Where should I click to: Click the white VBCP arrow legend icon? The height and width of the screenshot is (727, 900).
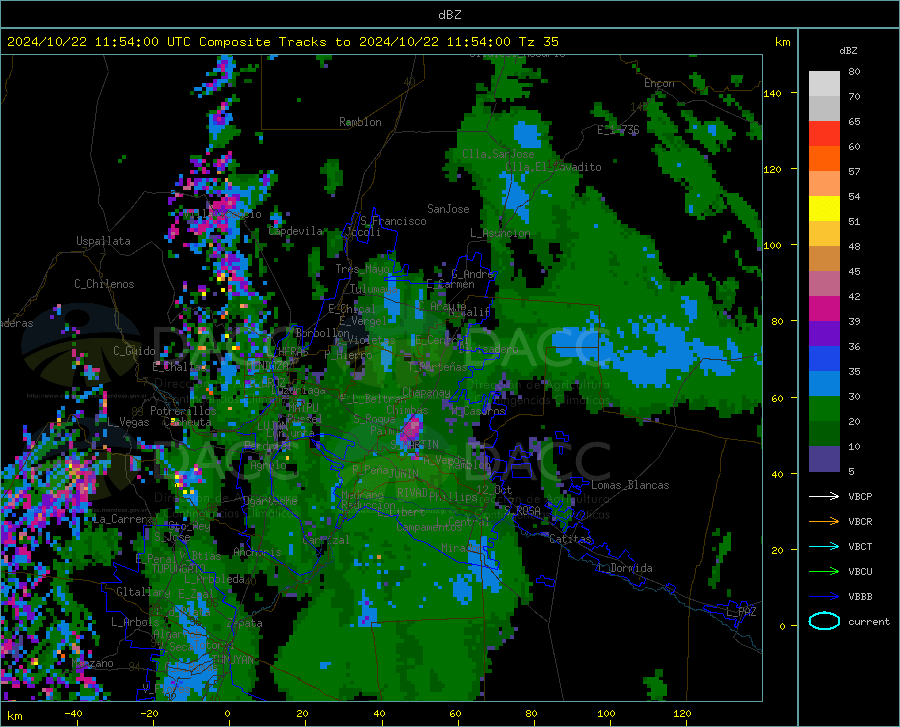click(x=824, y=496)
